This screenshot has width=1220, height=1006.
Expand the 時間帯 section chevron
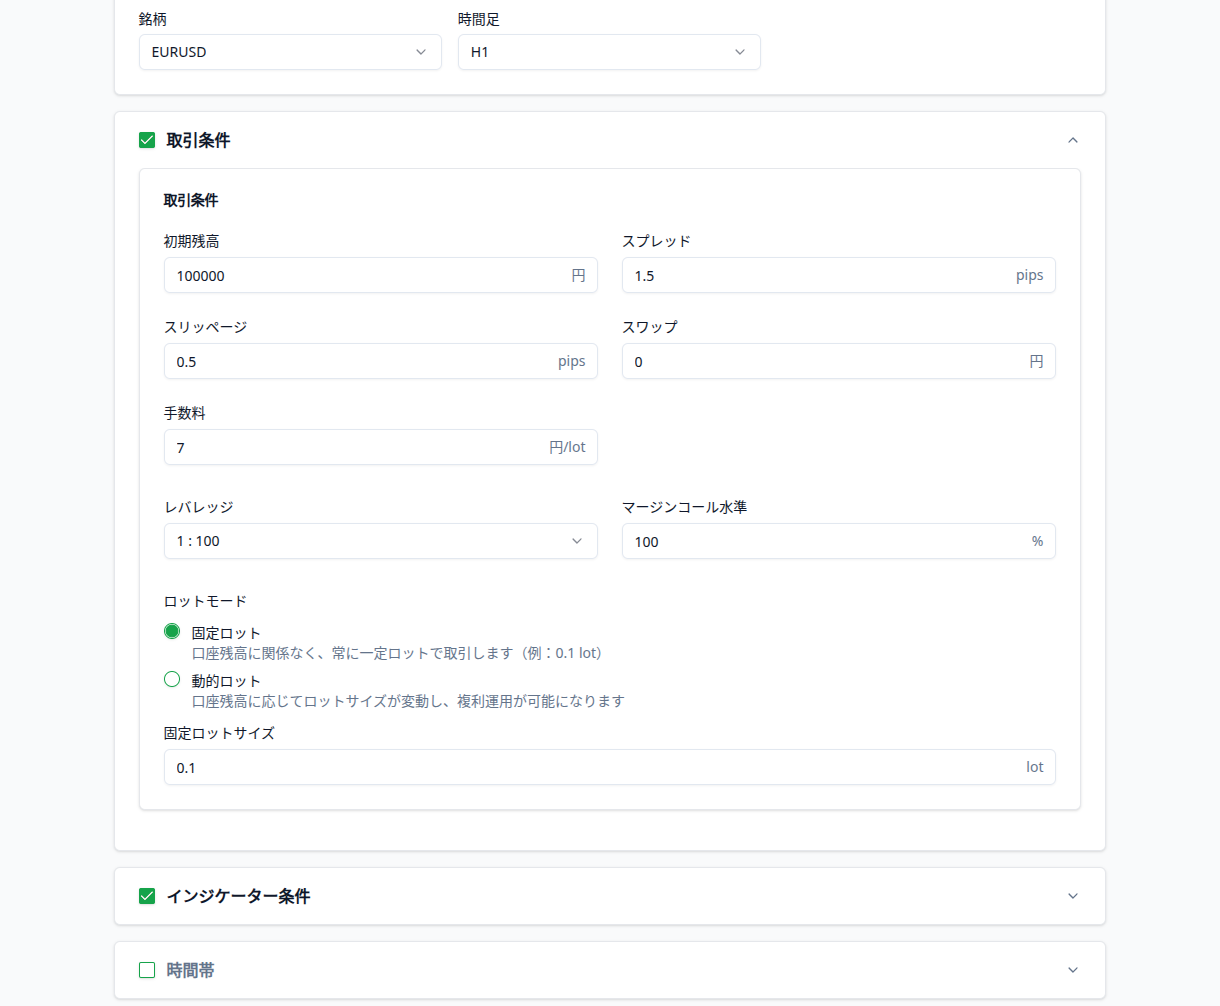coord(1073,970)
